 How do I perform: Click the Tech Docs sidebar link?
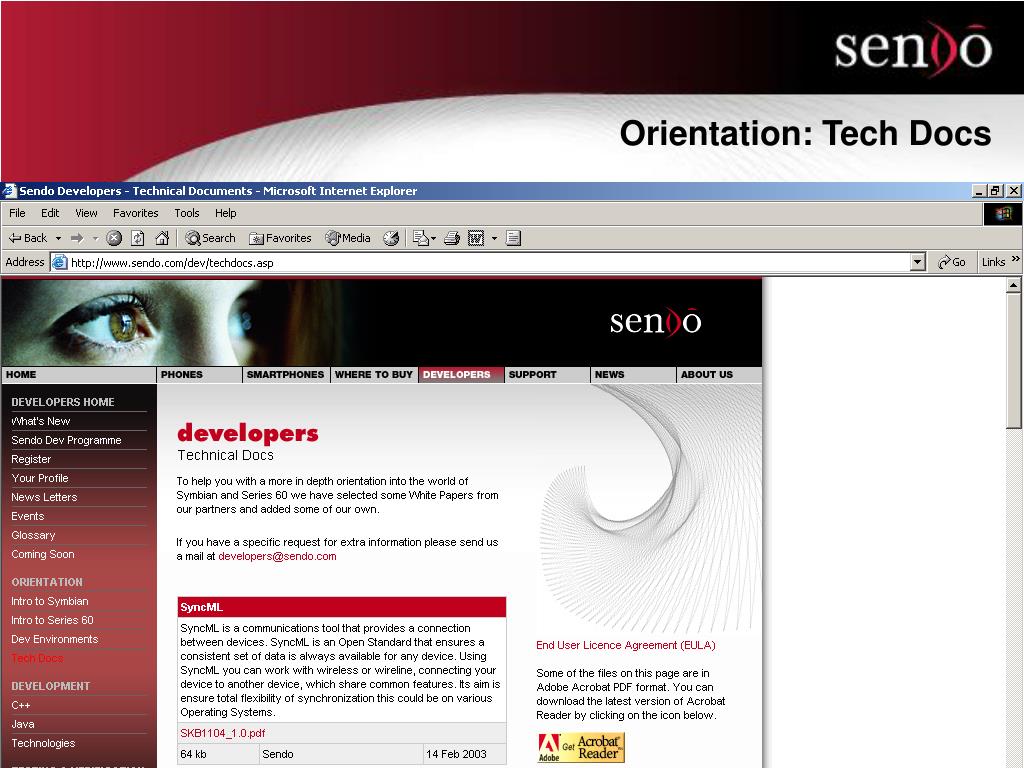pyautogui.click(x=37, y=658)
